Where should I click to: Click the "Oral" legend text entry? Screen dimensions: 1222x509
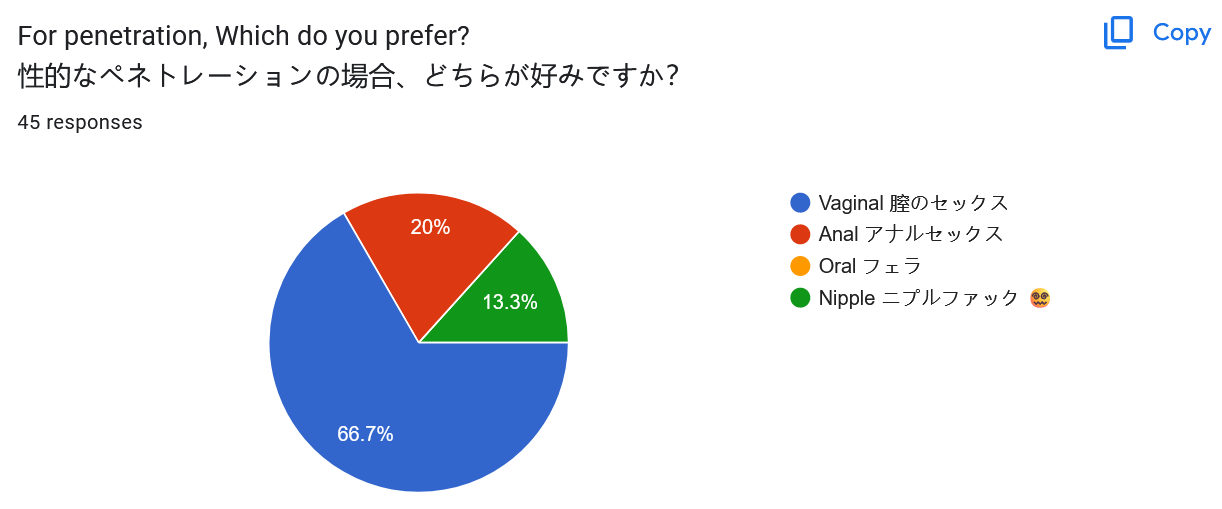(869, 266)
